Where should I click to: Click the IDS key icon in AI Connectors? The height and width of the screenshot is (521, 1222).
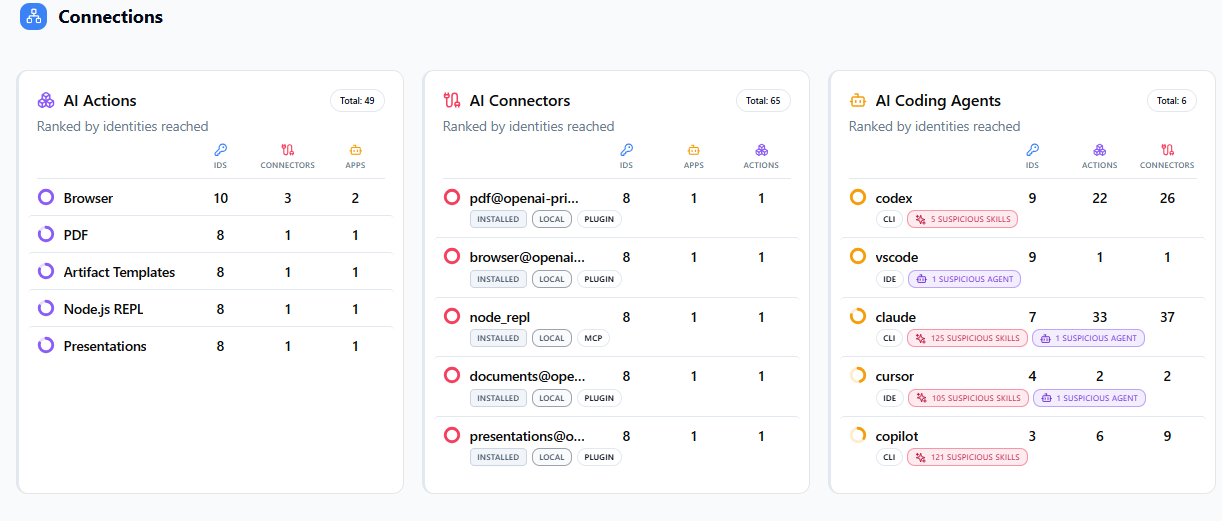(x=626, y=150)
